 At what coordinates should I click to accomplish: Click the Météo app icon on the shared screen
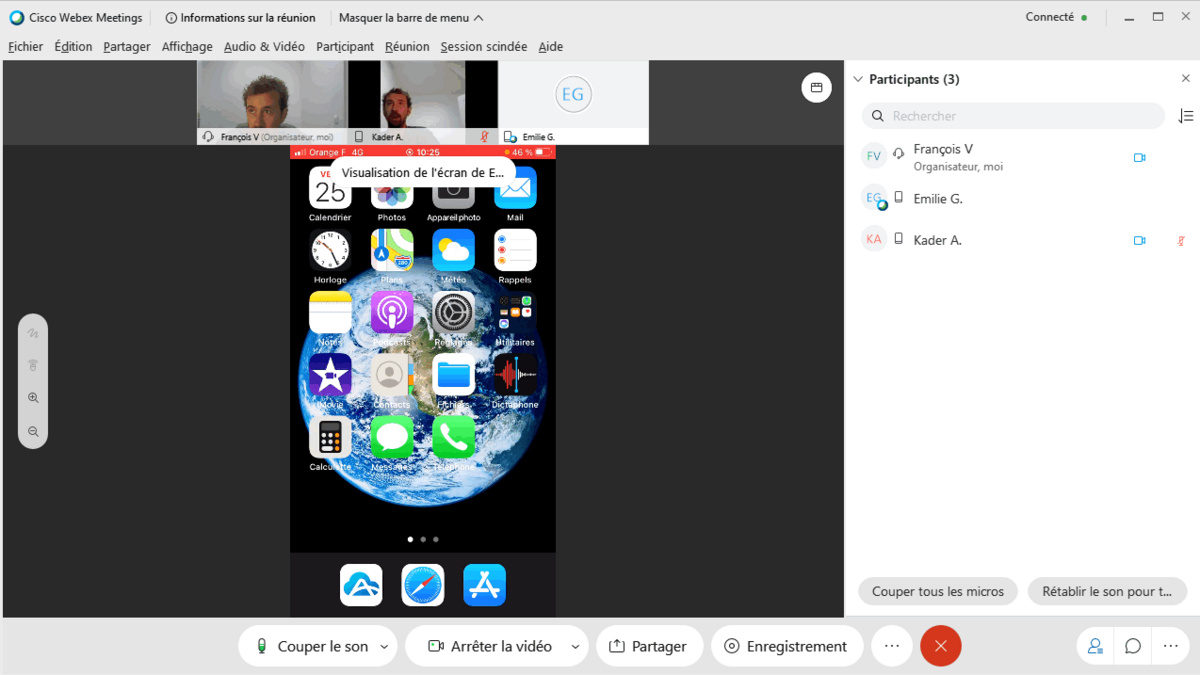pos(453,250)
